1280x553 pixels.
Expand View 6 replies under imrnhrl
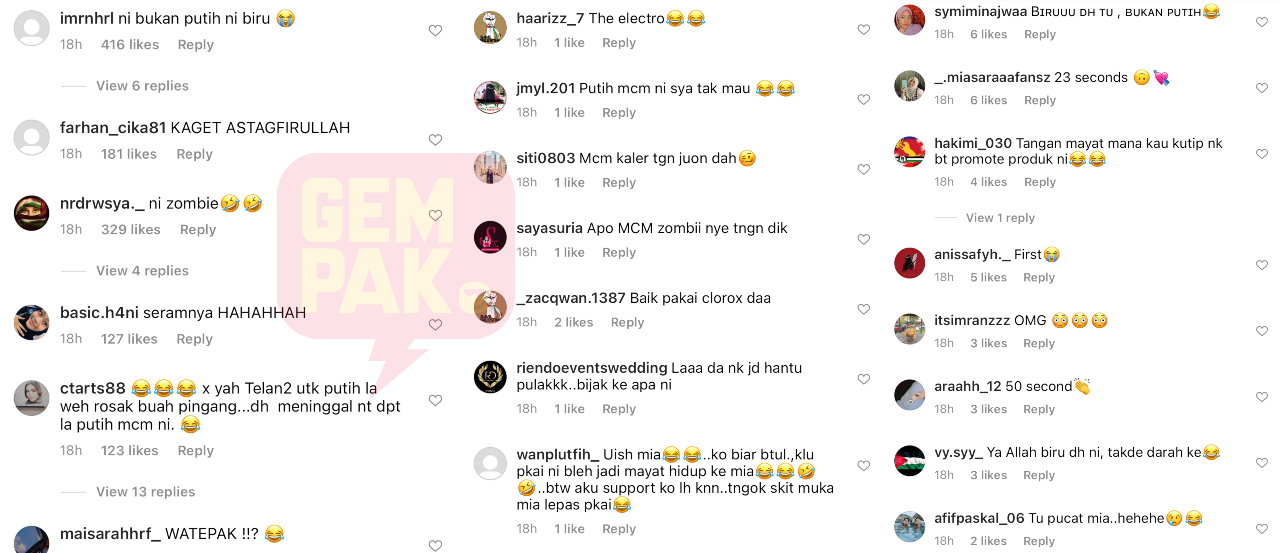coord(142,86)
